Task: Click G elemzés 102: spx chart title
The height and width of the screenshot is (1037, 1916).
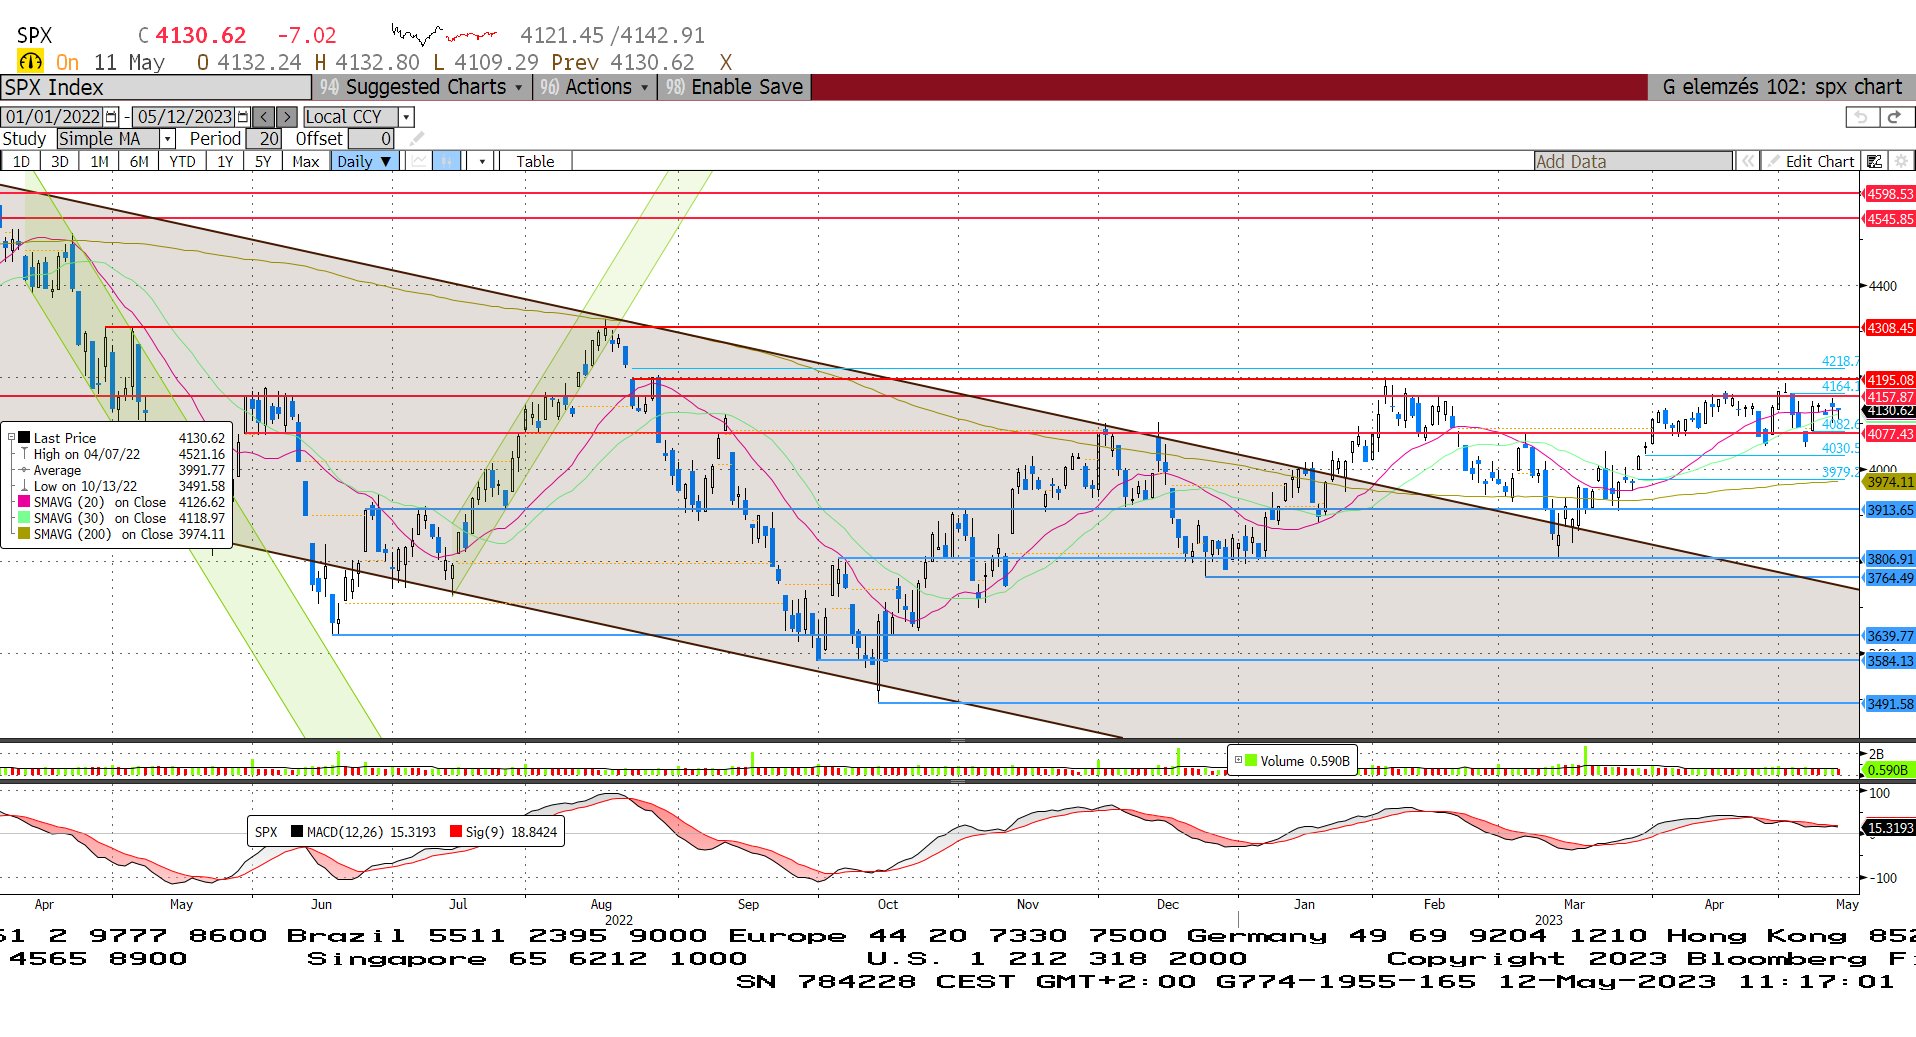Action: (1782, 87)
